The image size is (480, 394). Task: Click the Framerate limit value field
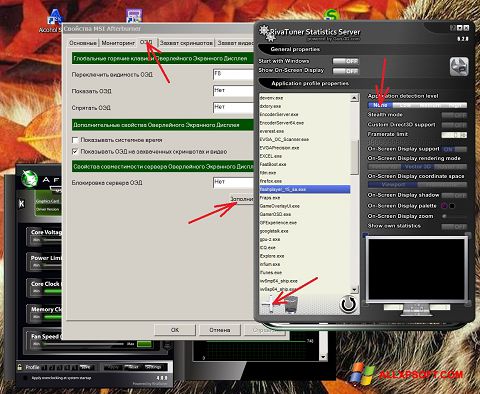coord(454,135)
